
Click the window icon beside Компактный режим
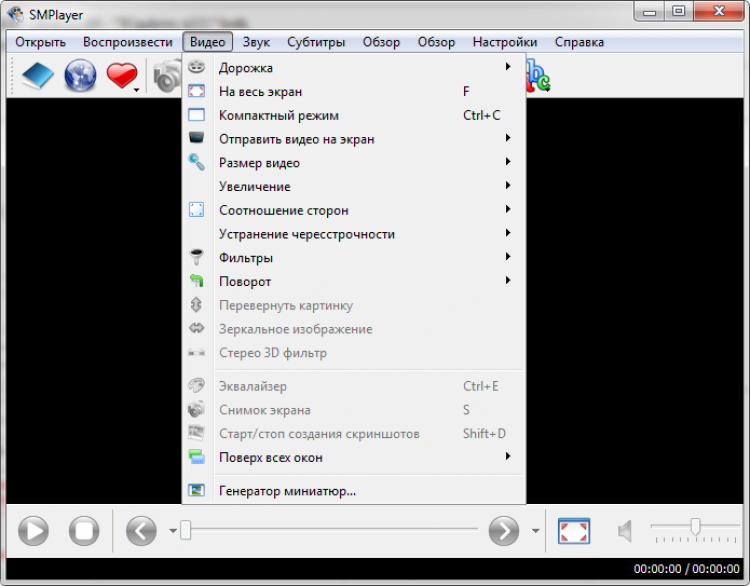196,115
